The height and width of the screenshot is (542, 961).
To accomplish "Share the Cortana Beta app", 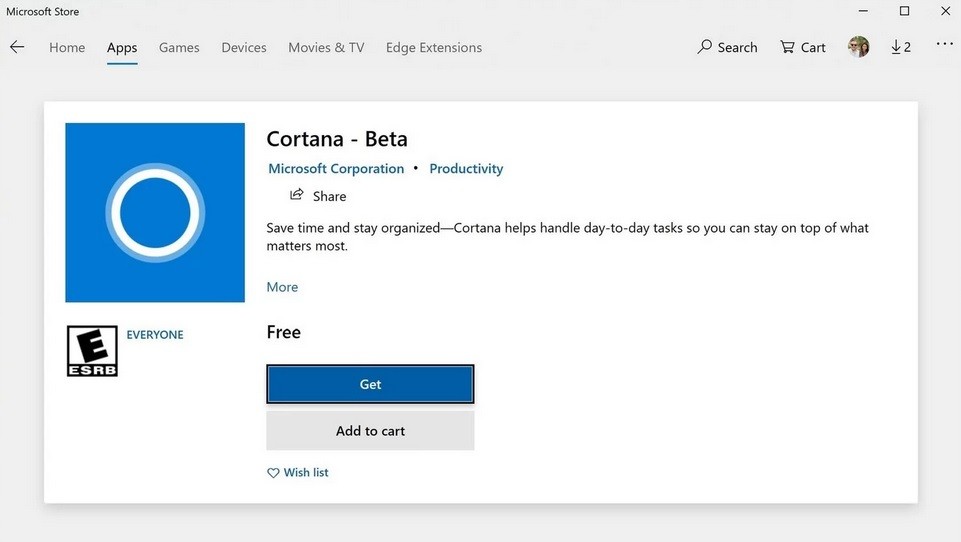I will [x=318, y=196].
